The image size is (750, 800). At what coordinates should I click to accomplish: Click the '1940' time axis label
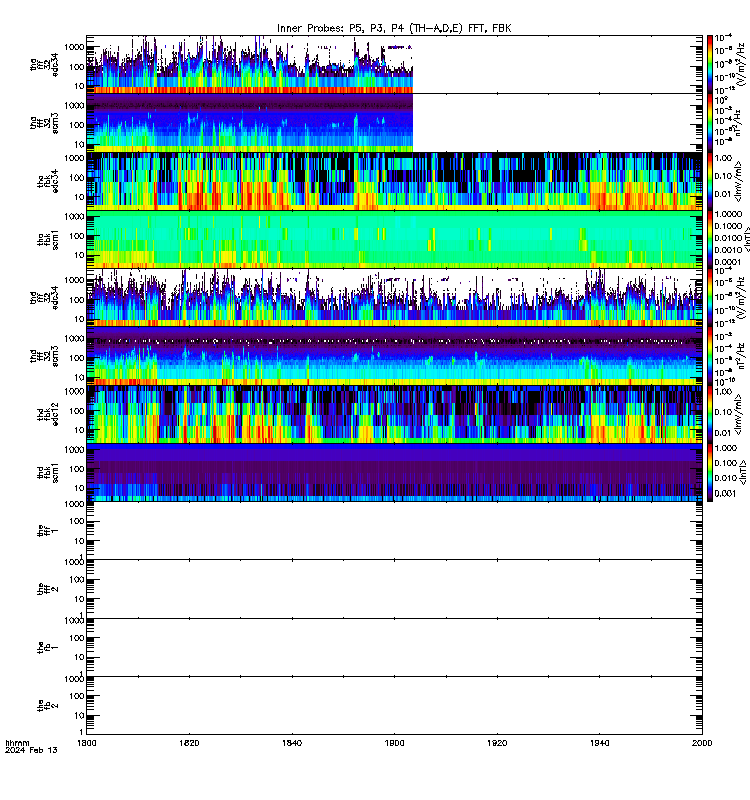pos(599,743)
